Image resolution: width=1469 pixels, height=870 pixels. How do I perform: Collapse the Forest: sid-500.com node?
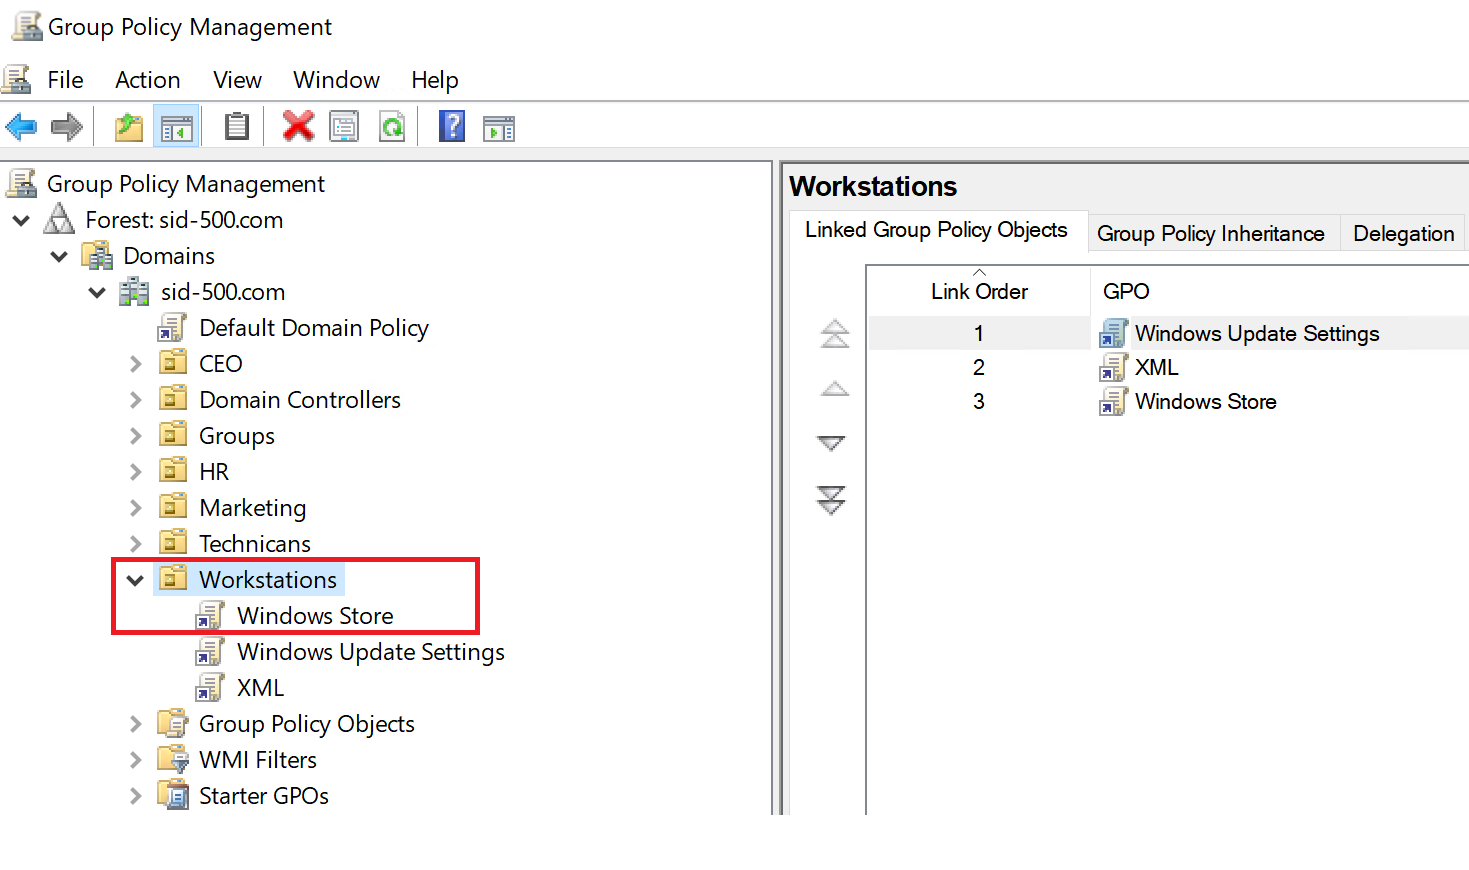(x=21, y=220)
